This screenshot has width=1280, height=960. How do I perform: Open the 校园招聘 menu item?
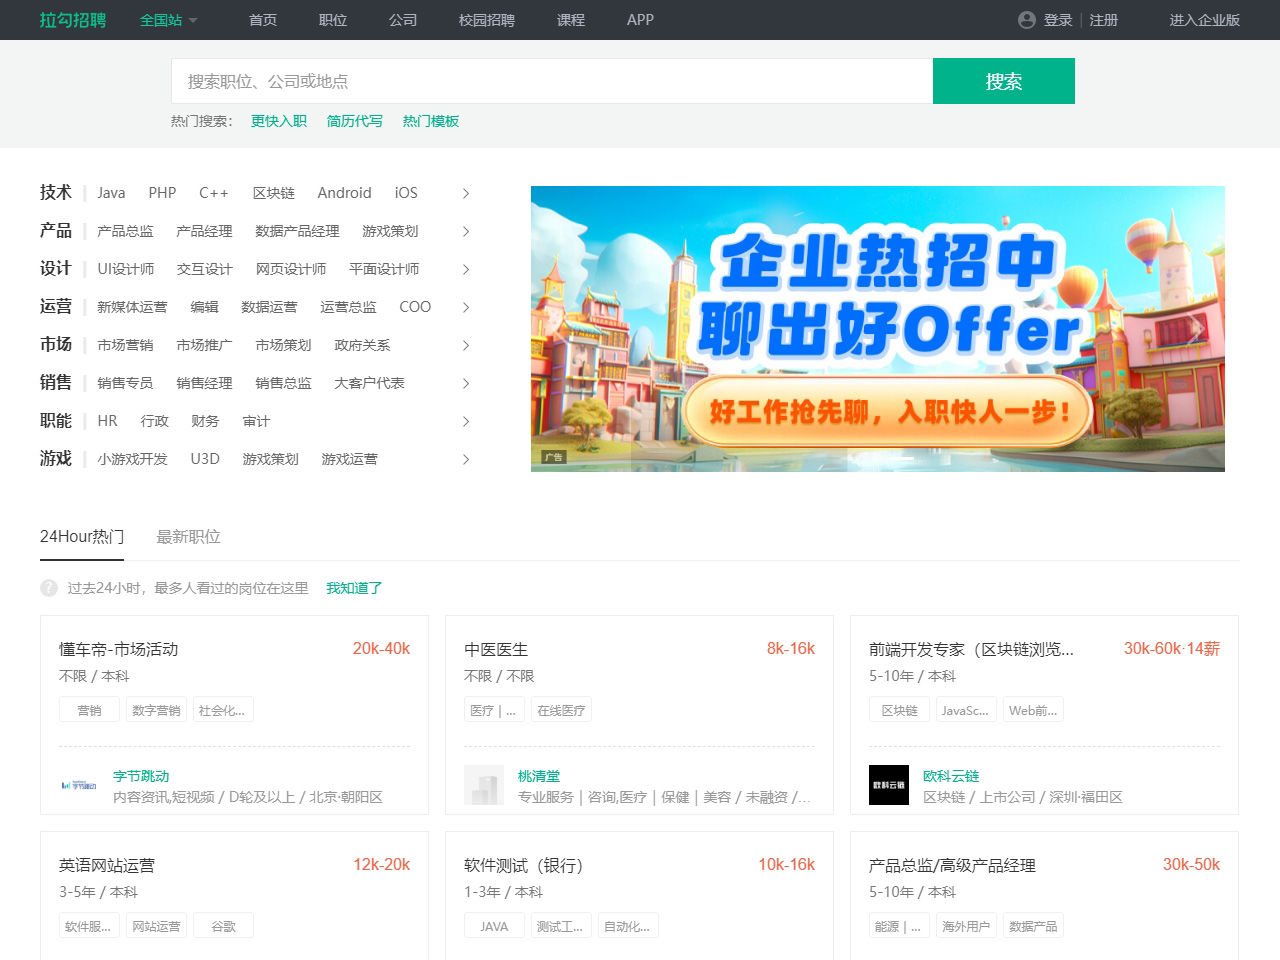pos(488,20)
